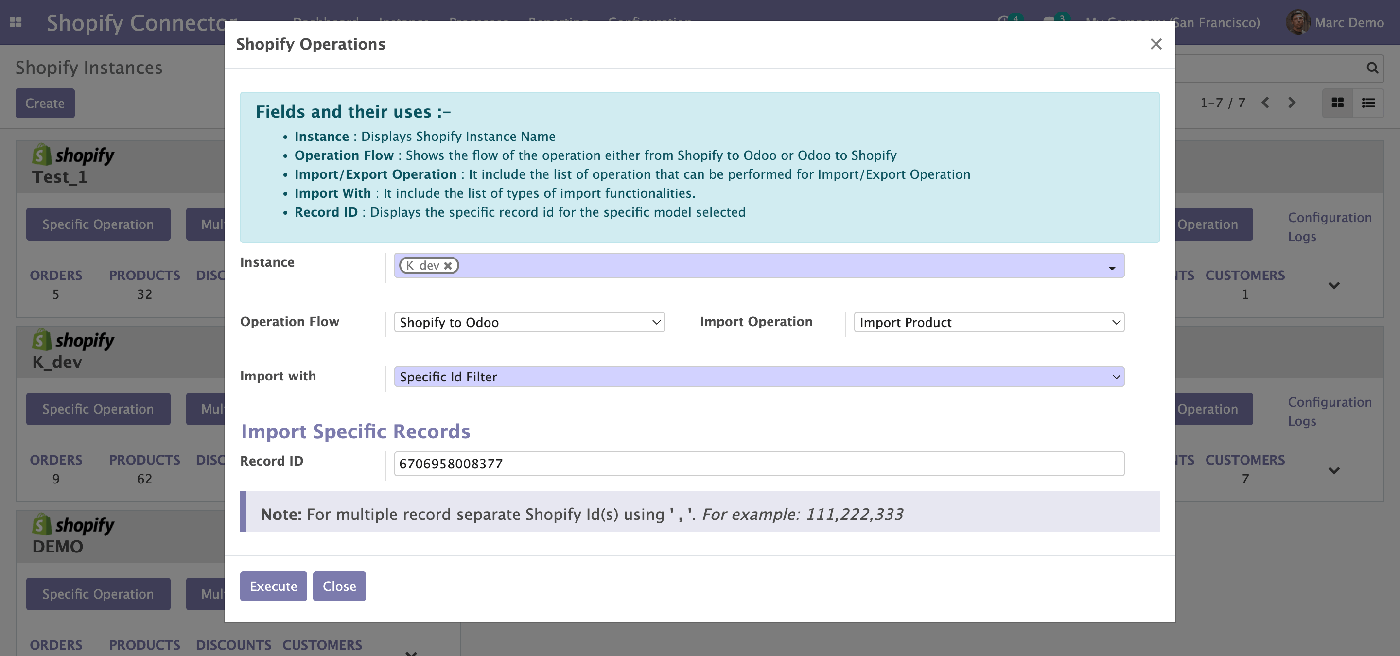Click the Test_1 instance name
Screen dimensions: 1400x656
[60, 177]
